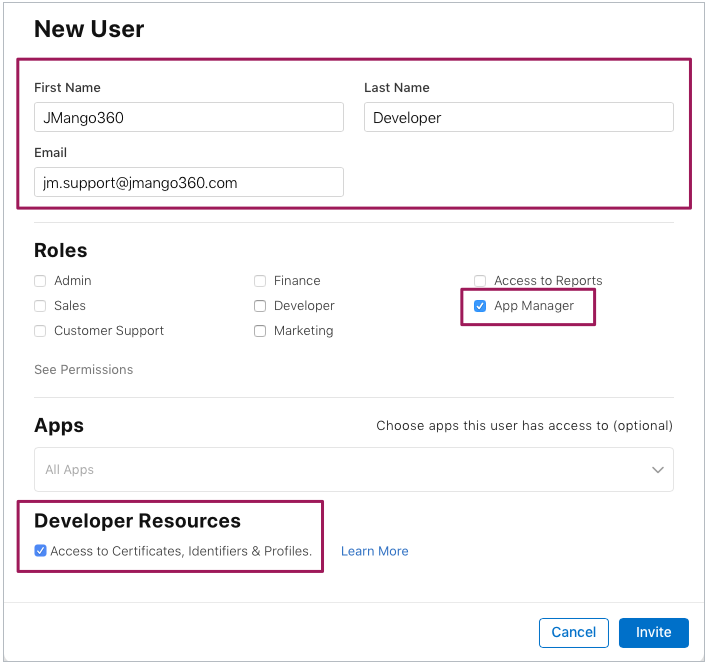Click the Invite button

click(653, 633)
